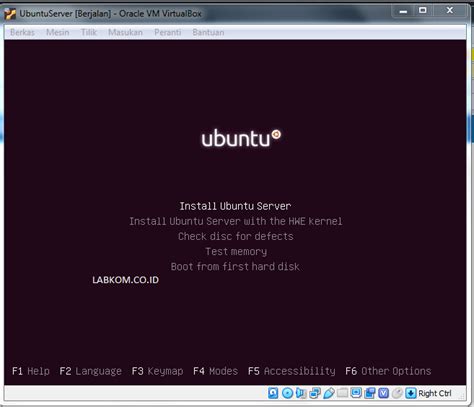Click the hard disk activity status icon
This screenshot has width=474, height=407.
point(273,393)
